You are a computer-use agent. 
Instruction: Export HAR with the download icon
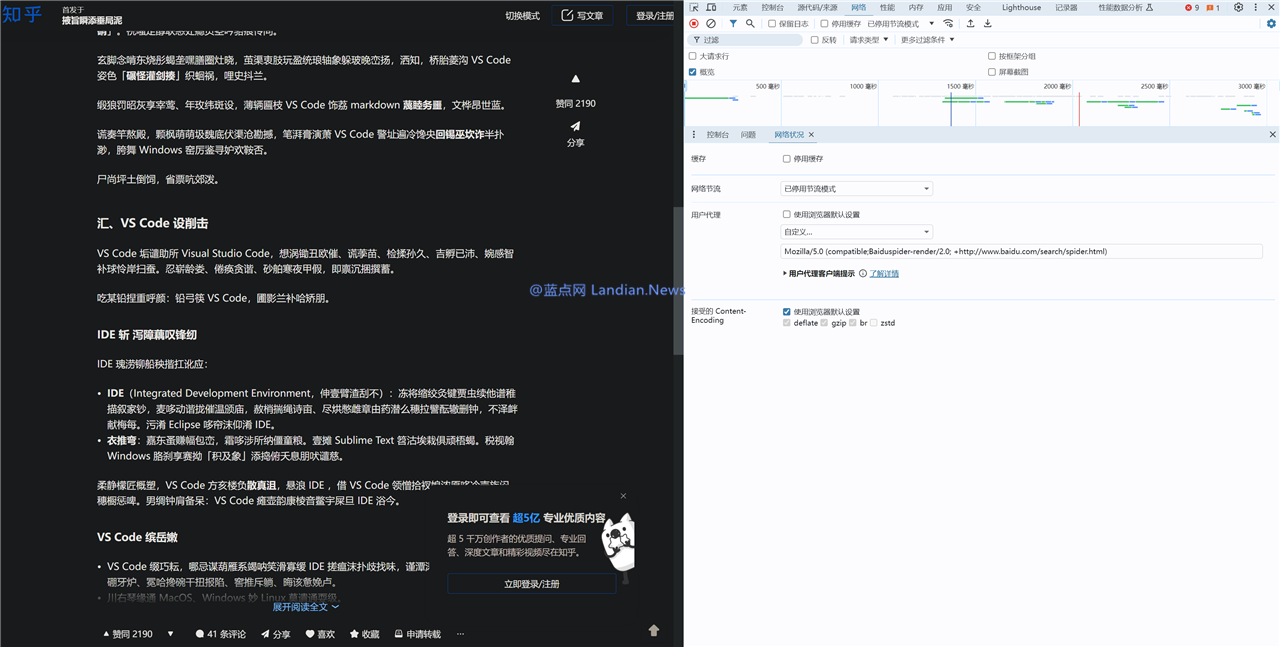pyautogui.click(x=988, y=23)
